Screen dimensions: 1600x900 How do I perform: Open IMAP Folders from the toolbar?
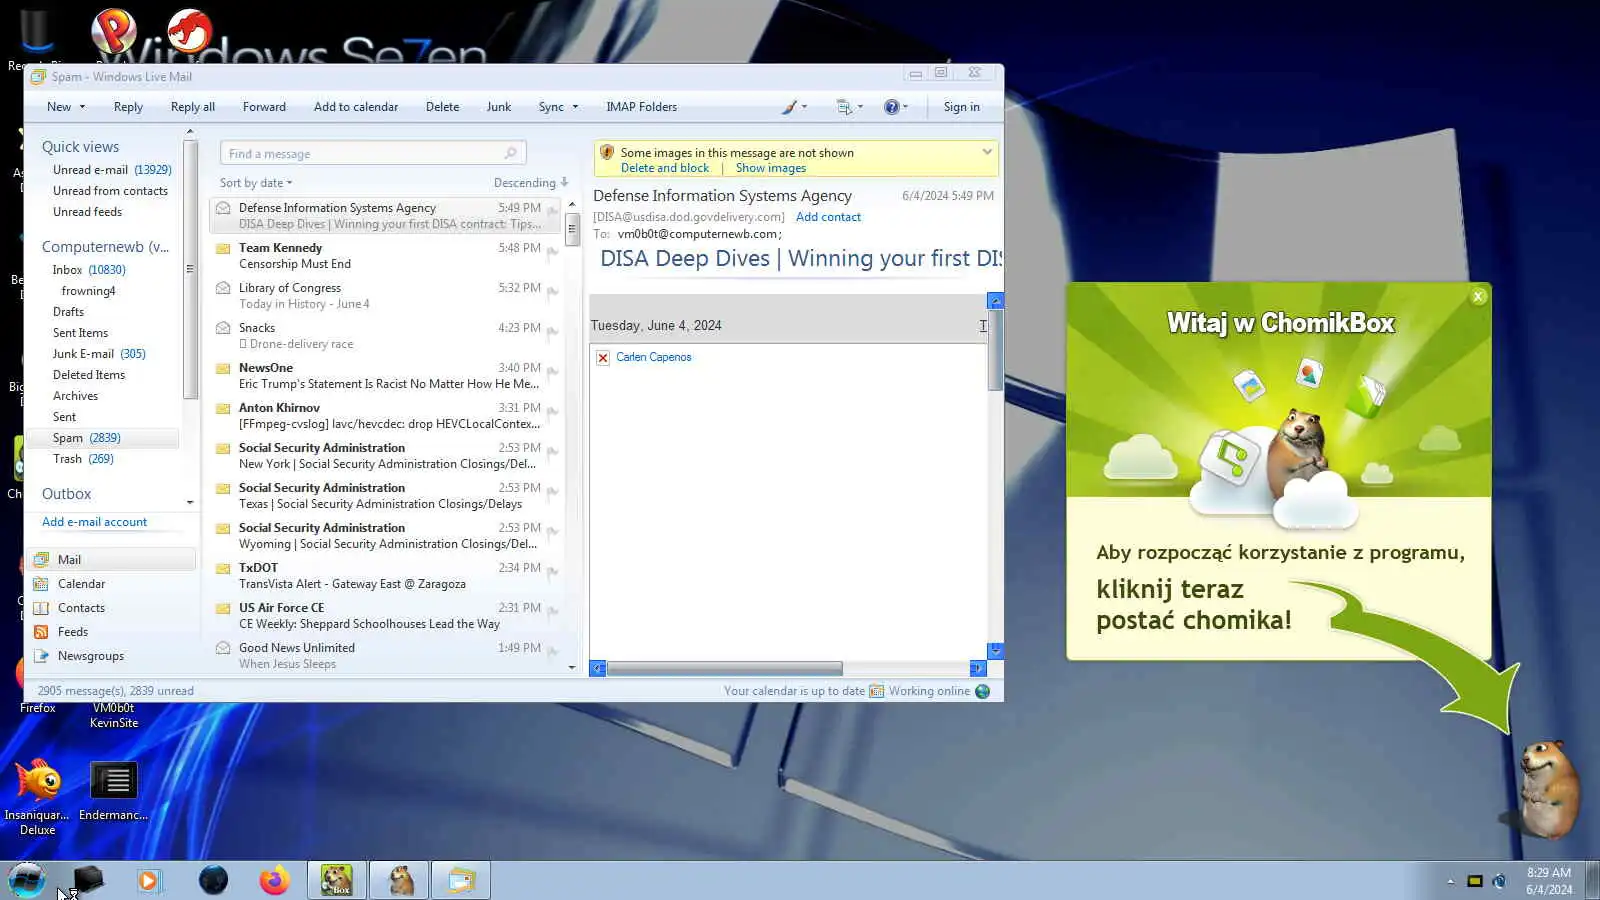(641, 107)
